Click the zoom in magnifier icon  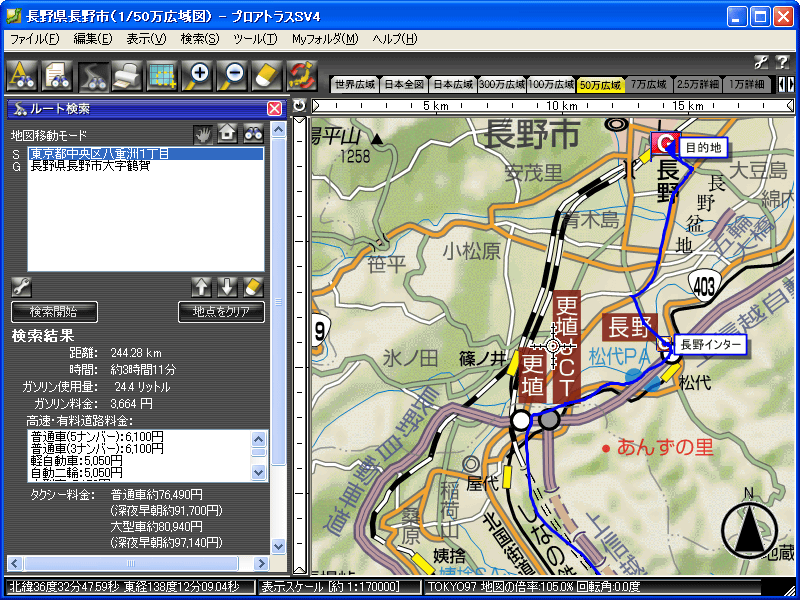[x=197, y=76]
